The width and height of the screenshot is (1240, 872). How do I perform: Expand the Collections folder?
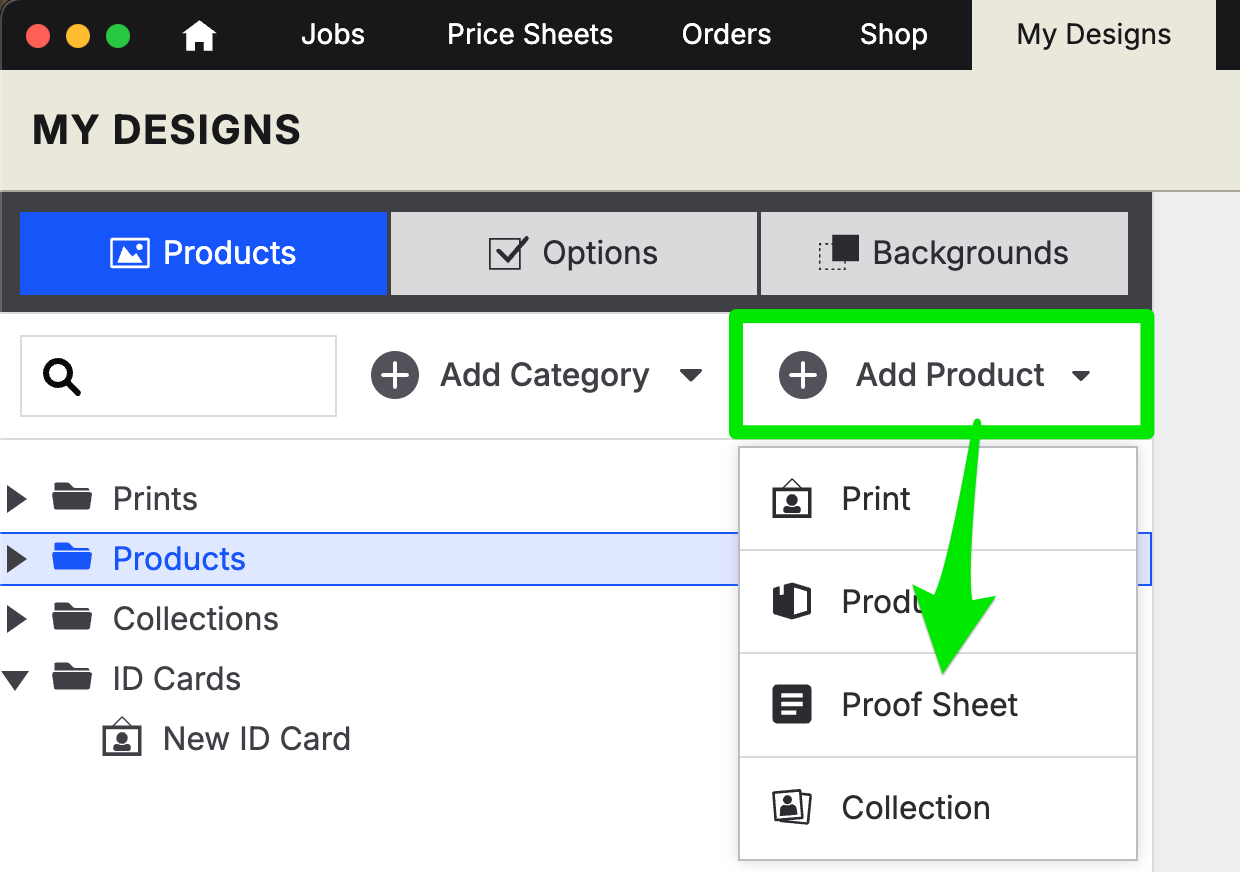point(16,619)
